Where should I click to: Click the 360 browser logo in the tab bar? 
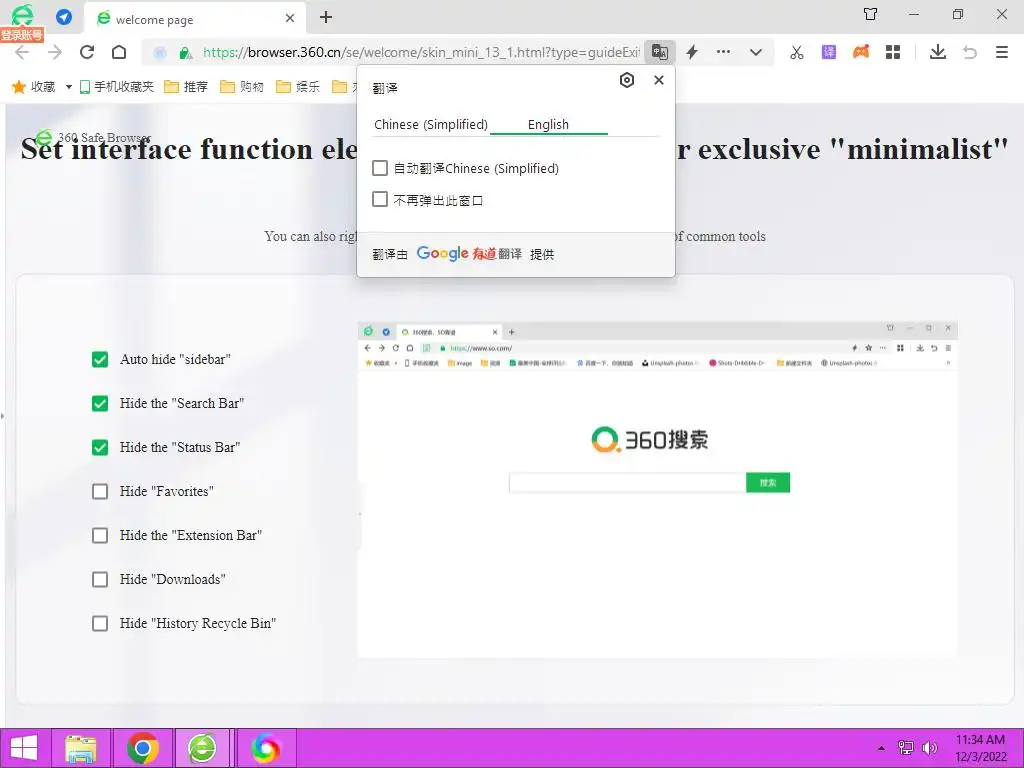pos(22,14)
